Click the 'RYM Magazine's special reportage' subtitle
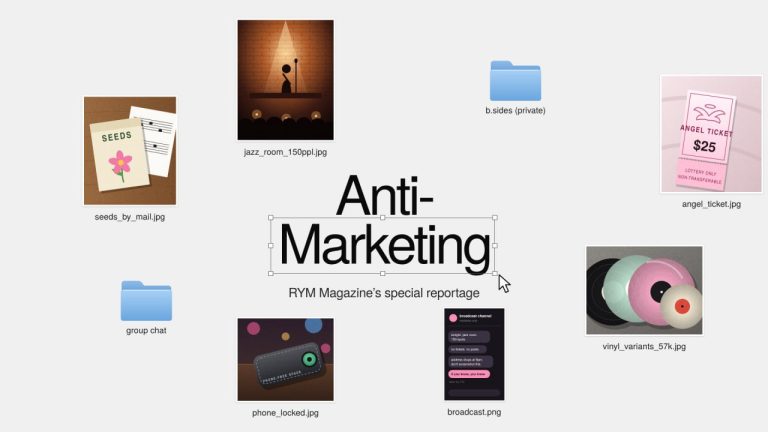This screenshot has height=432, width=768. coord(384,293)
